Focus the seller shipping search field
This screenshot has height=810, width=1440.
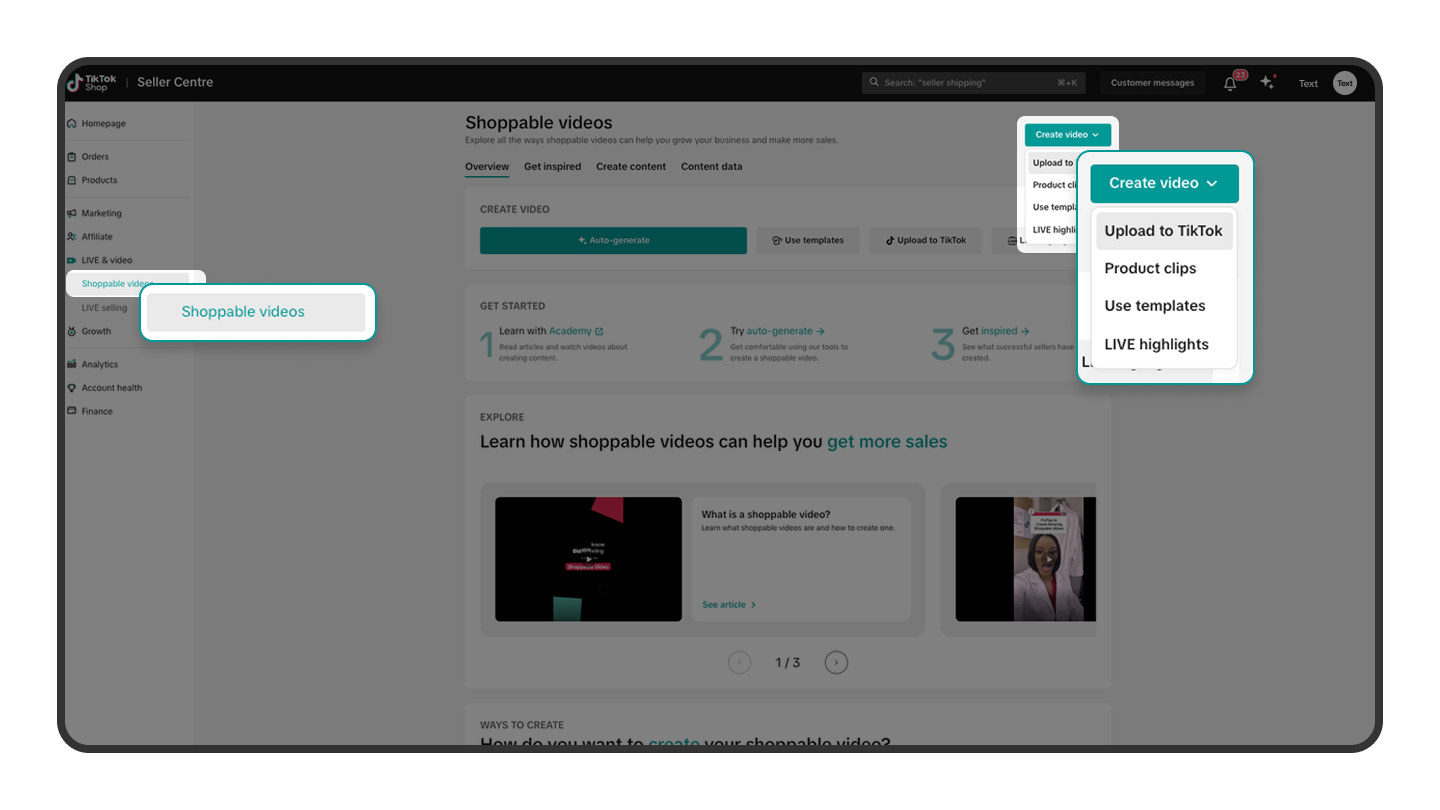pos(973,83)
